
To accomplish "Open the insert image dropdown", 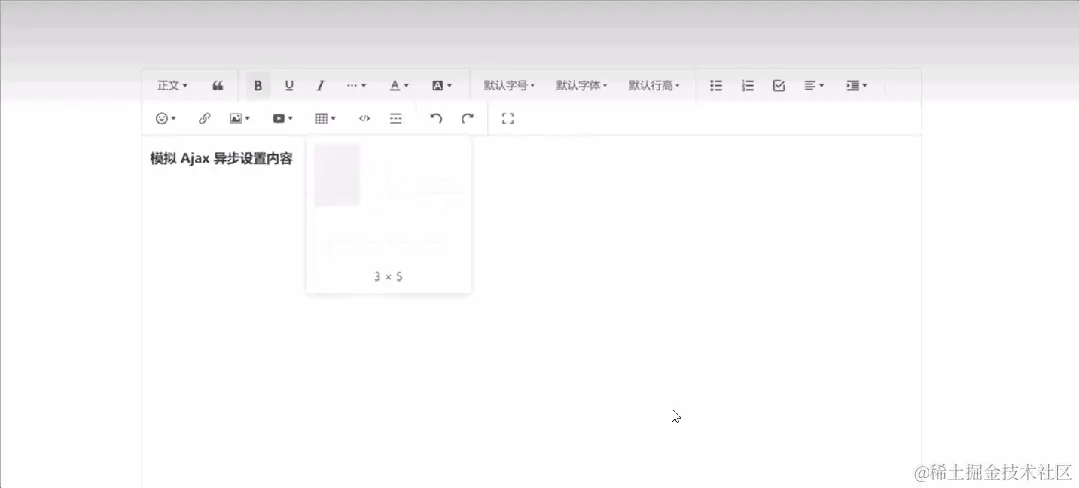I will point(239,118).
